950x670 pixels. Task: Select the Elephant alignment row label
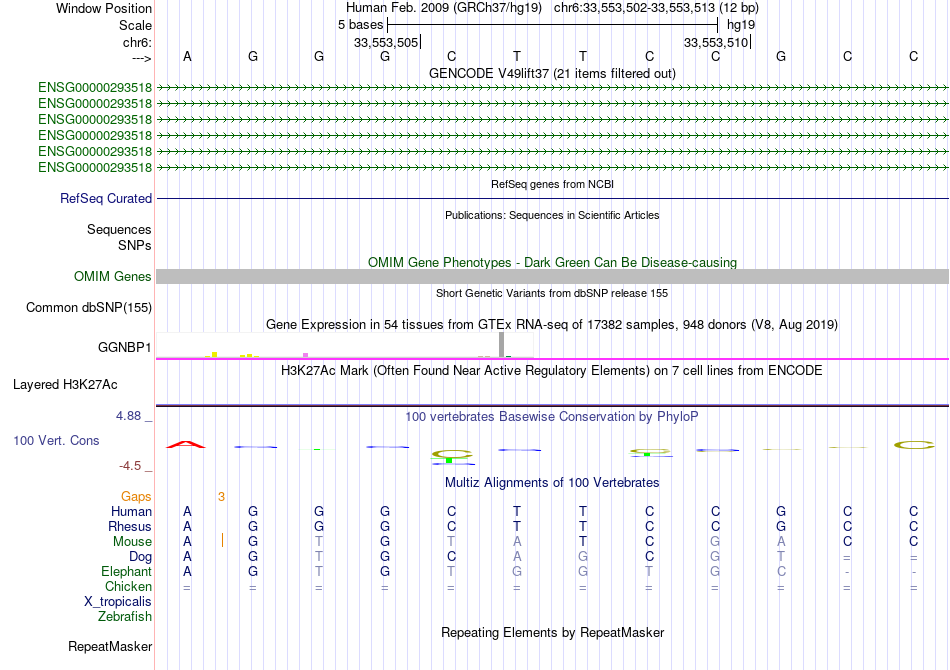point(126,571)
